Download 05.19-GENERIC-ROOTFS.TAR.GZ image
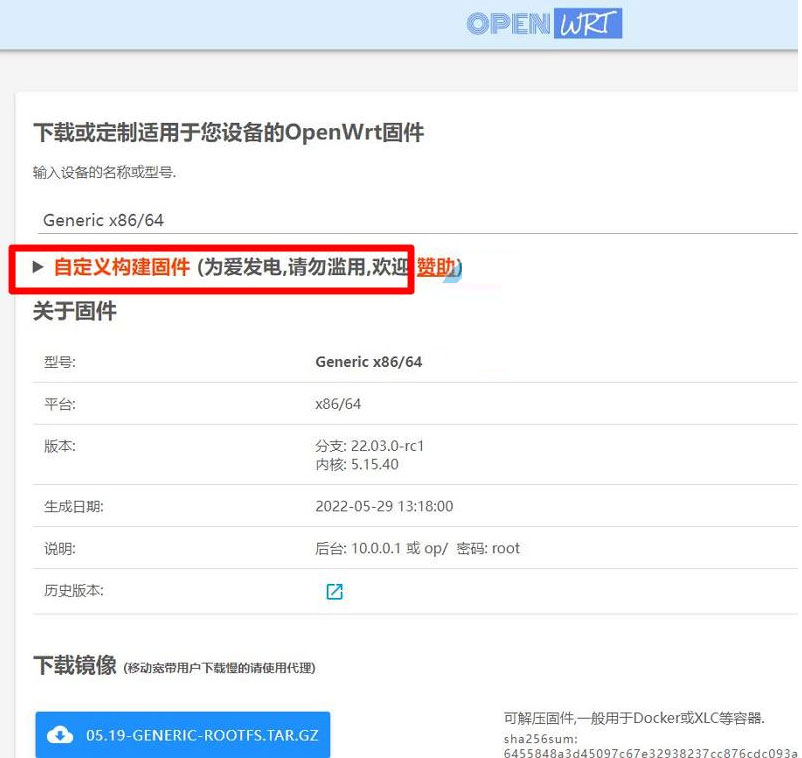The height and width of the screenshot is (758, 802). [x=183, y=735]
